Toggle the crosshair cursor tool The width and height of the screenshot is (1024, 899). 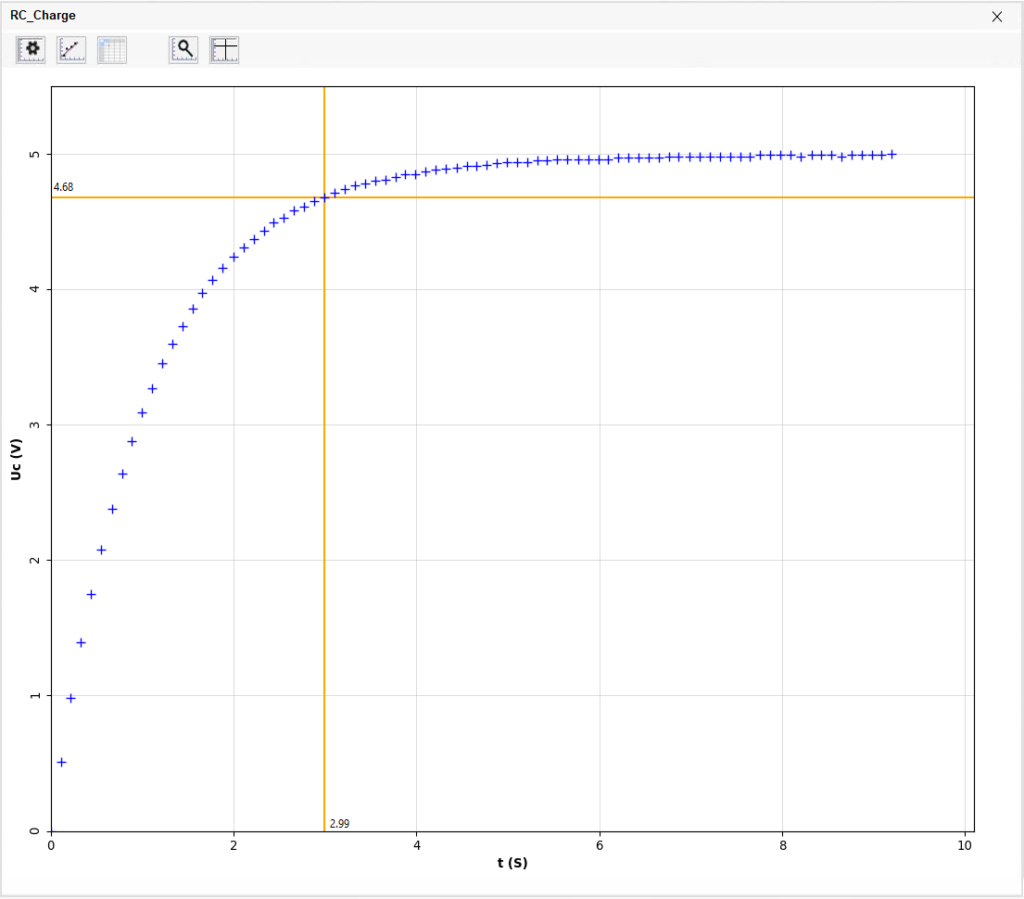(x=224, y=49)
